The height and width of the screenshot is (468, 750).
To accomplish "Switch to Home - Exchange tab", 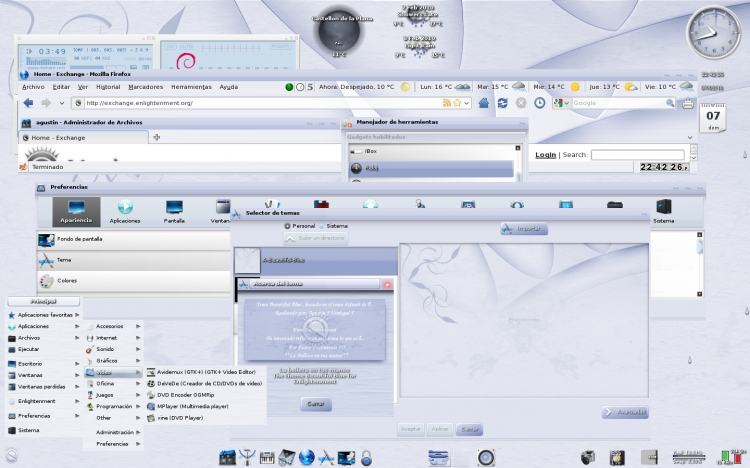I will (84, 137).
